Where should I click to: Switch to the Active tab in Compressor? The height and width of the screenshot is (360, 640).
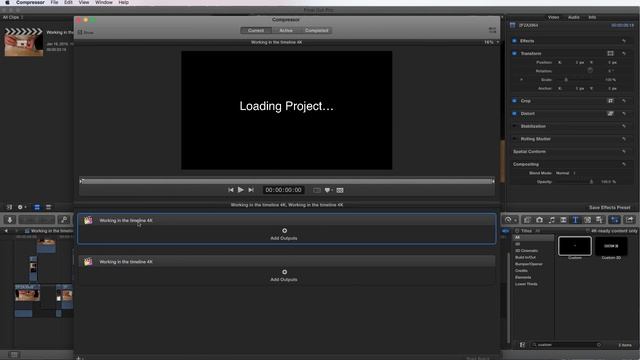[286, 31]
